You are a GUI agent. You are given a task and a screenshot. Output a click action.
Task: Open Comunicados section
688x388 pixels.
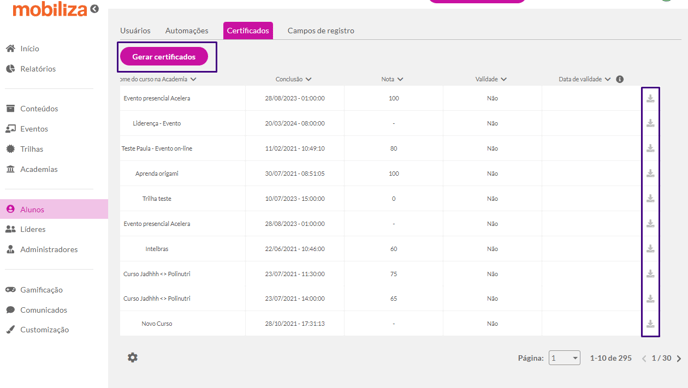43,310
